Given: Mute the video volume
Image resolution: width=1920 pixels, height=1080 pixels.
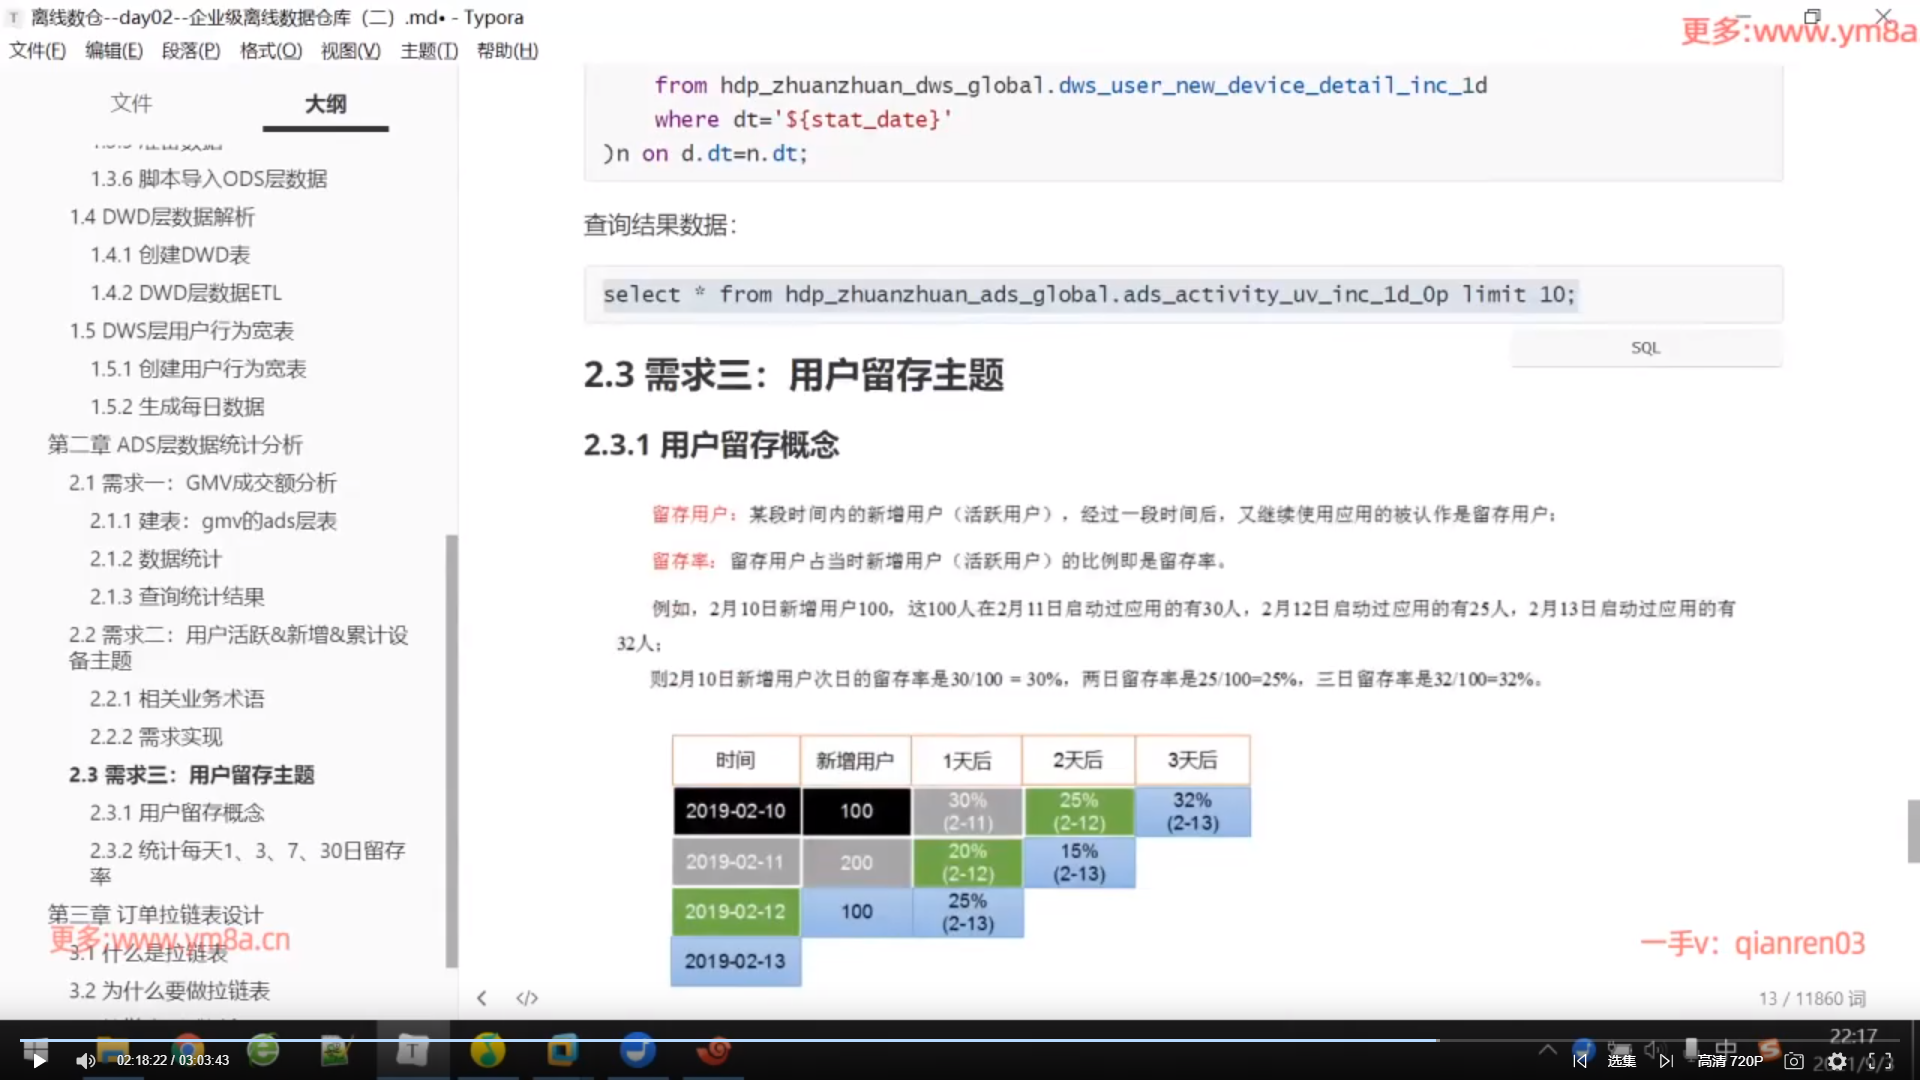Looking at the screenshot, I should pyautogui.click(x=85, y=1061).
